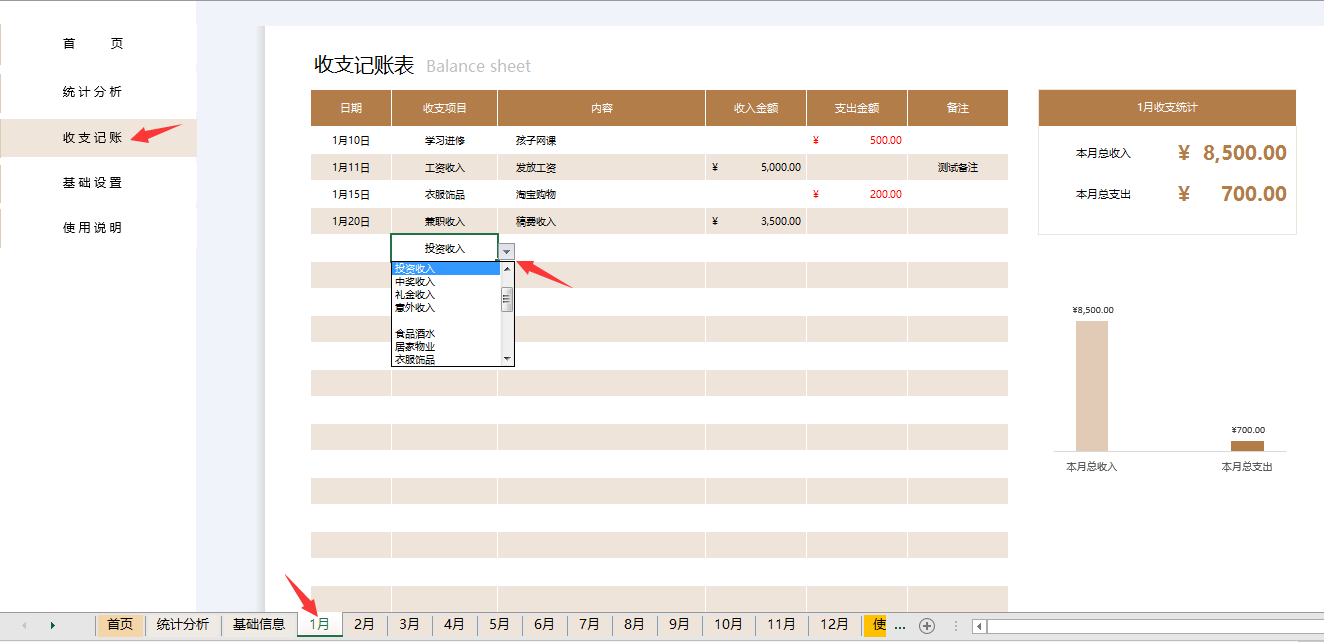Click the 500.00 expense cell
Screen dimensions: 1324x642
[x=857, y=141]
